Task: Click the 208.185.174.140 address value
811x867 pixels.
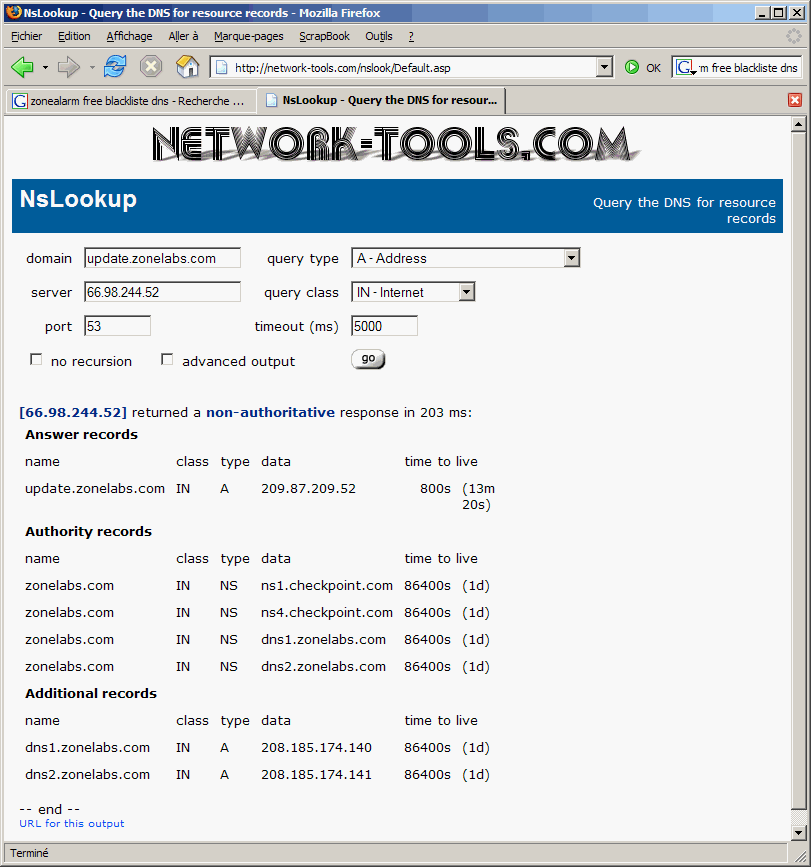Action: (x=316, y=748)
